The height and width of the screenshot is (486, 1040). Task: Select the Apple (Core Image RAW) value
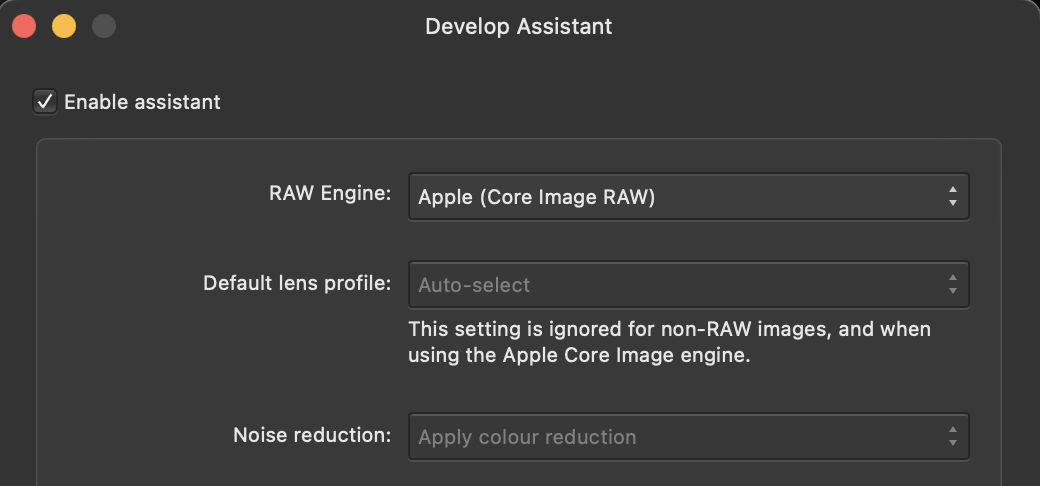click(537, 197)
